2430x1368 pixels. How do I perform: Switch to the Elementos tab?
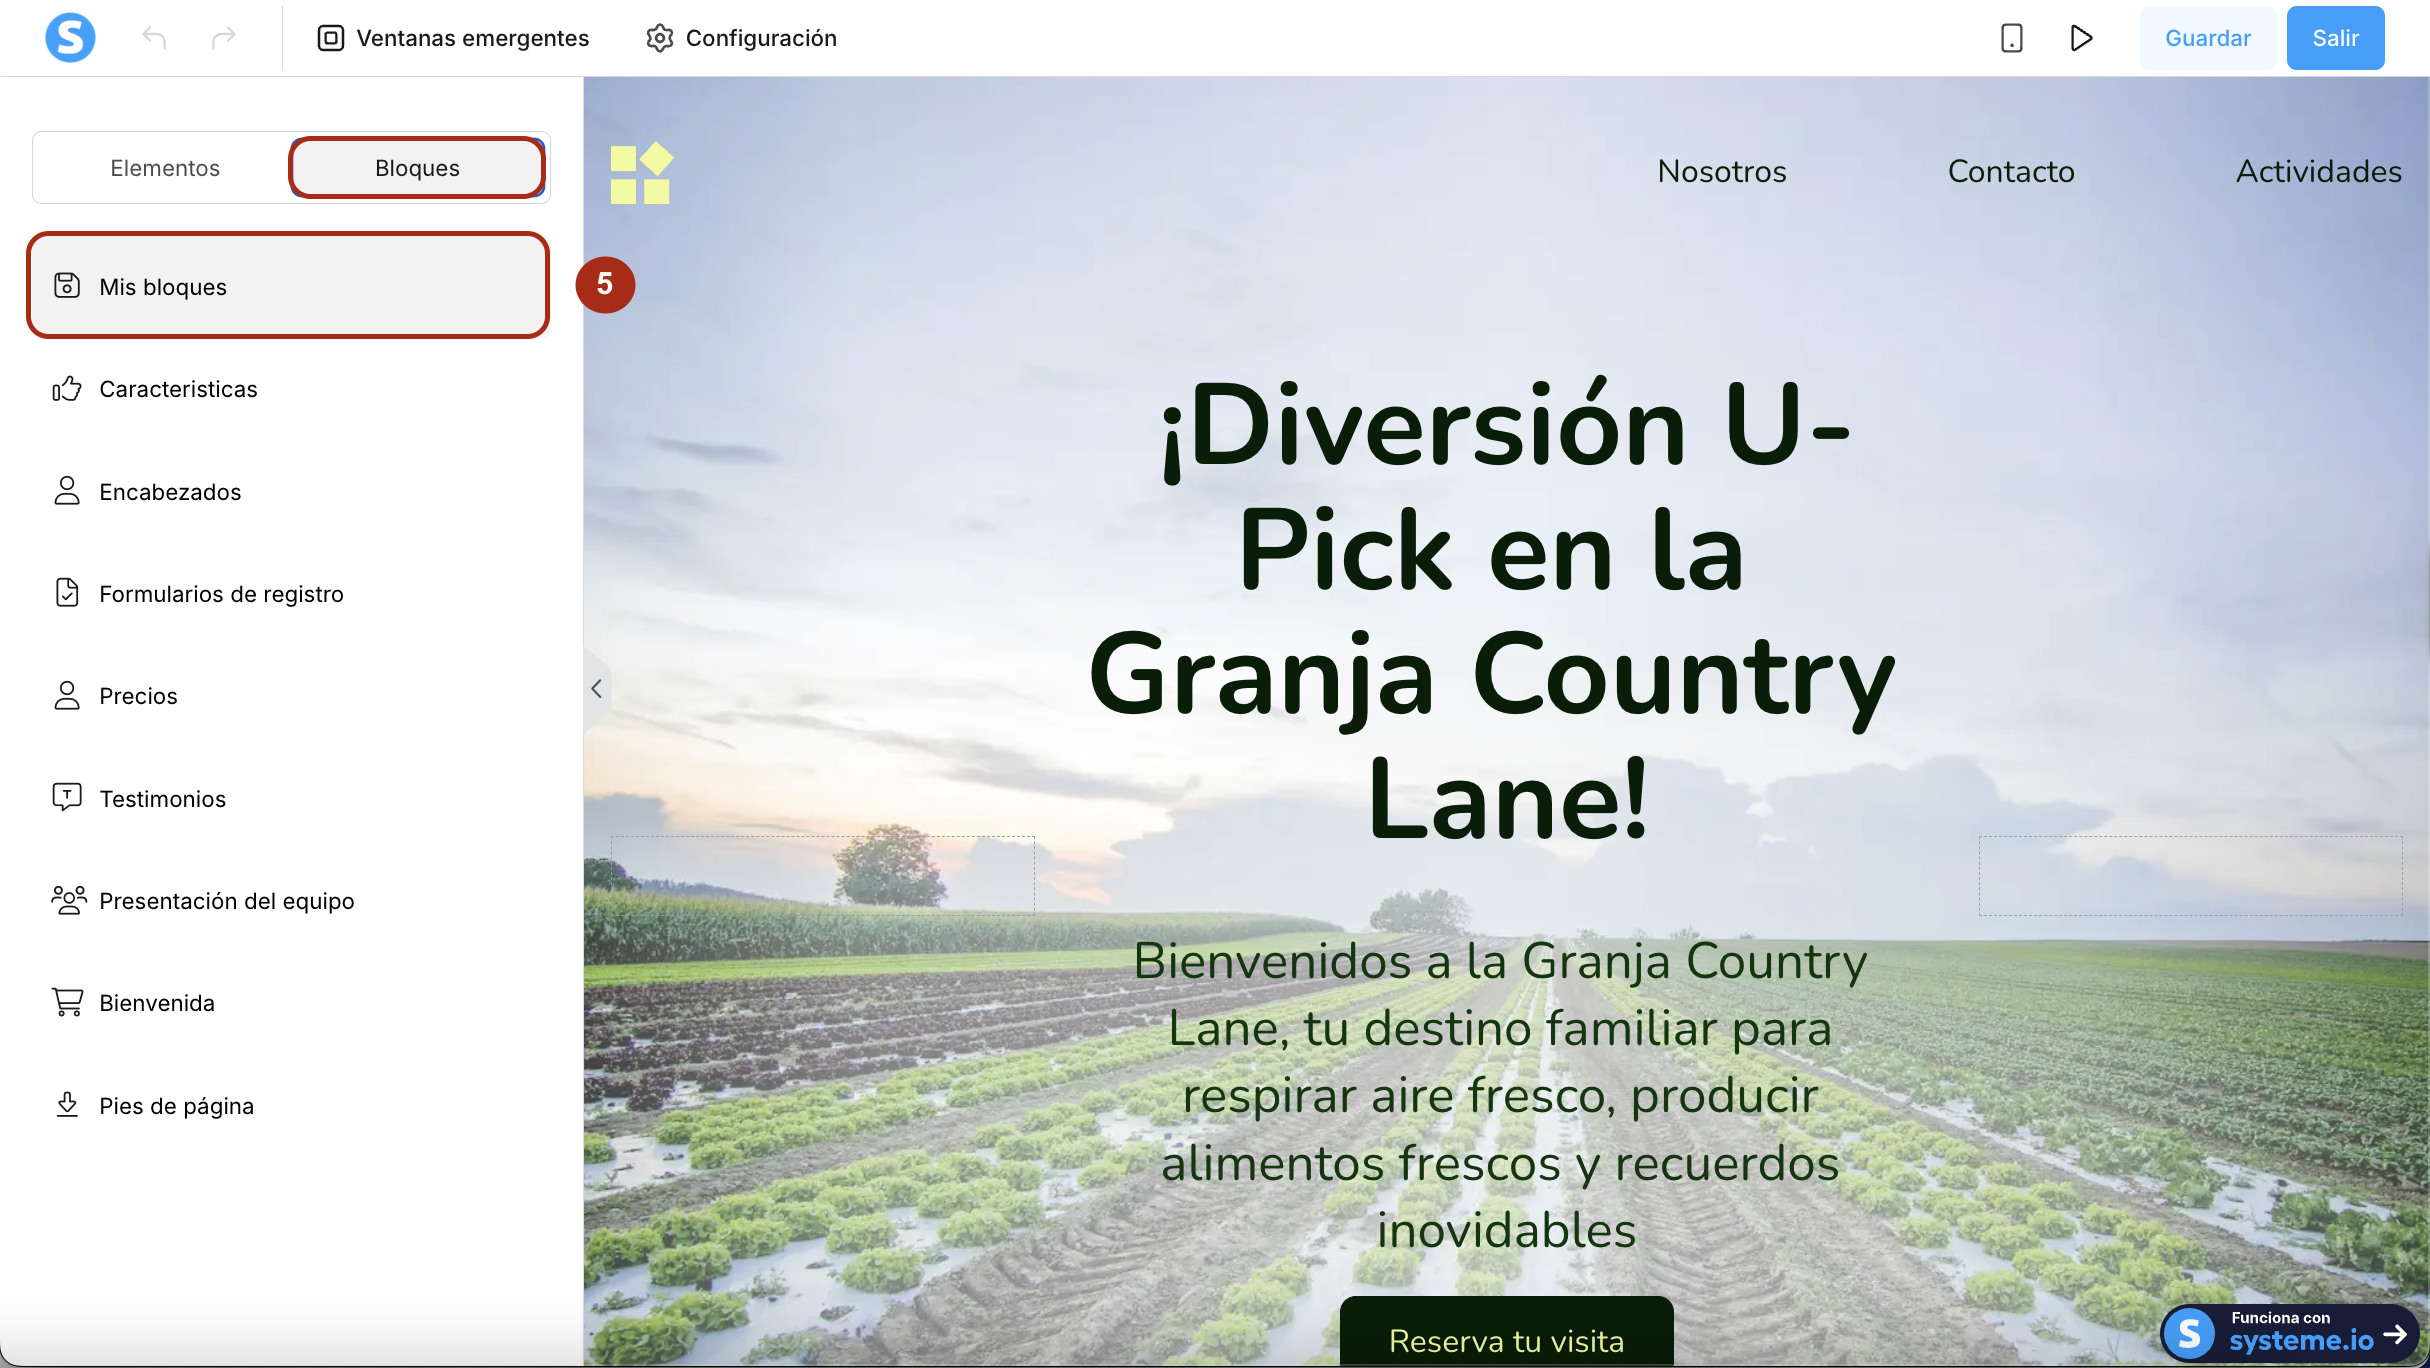pyautogui.click(x=165, y=168)
